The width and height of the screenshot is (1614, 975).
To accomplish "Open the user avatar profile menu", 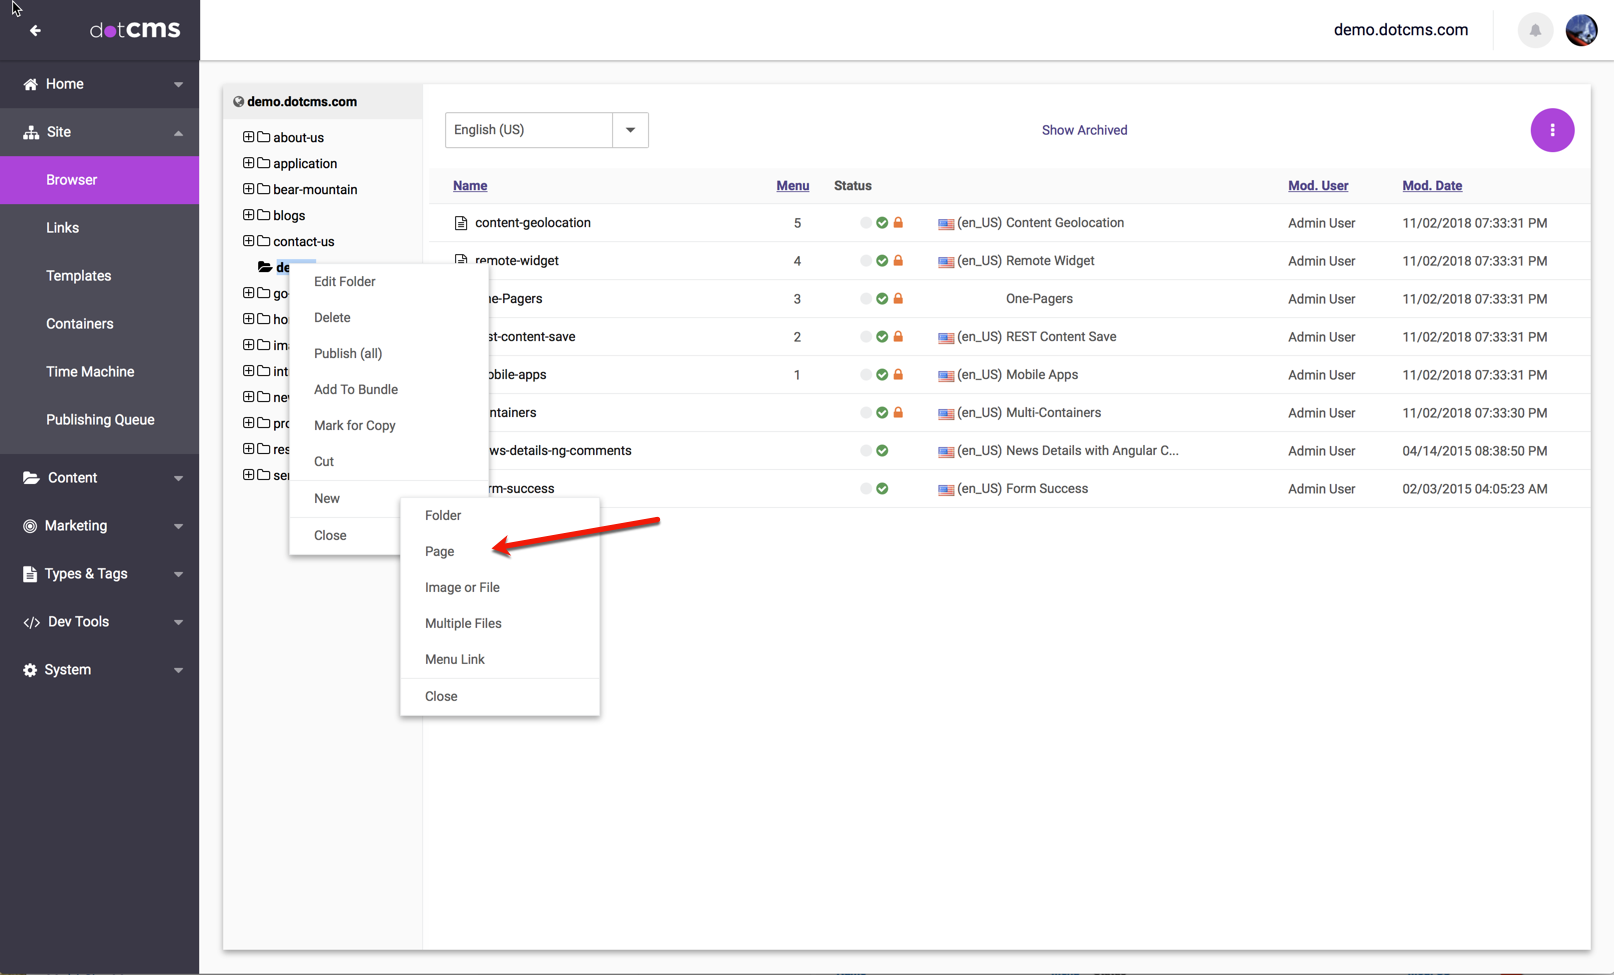I will point(1581,30).
